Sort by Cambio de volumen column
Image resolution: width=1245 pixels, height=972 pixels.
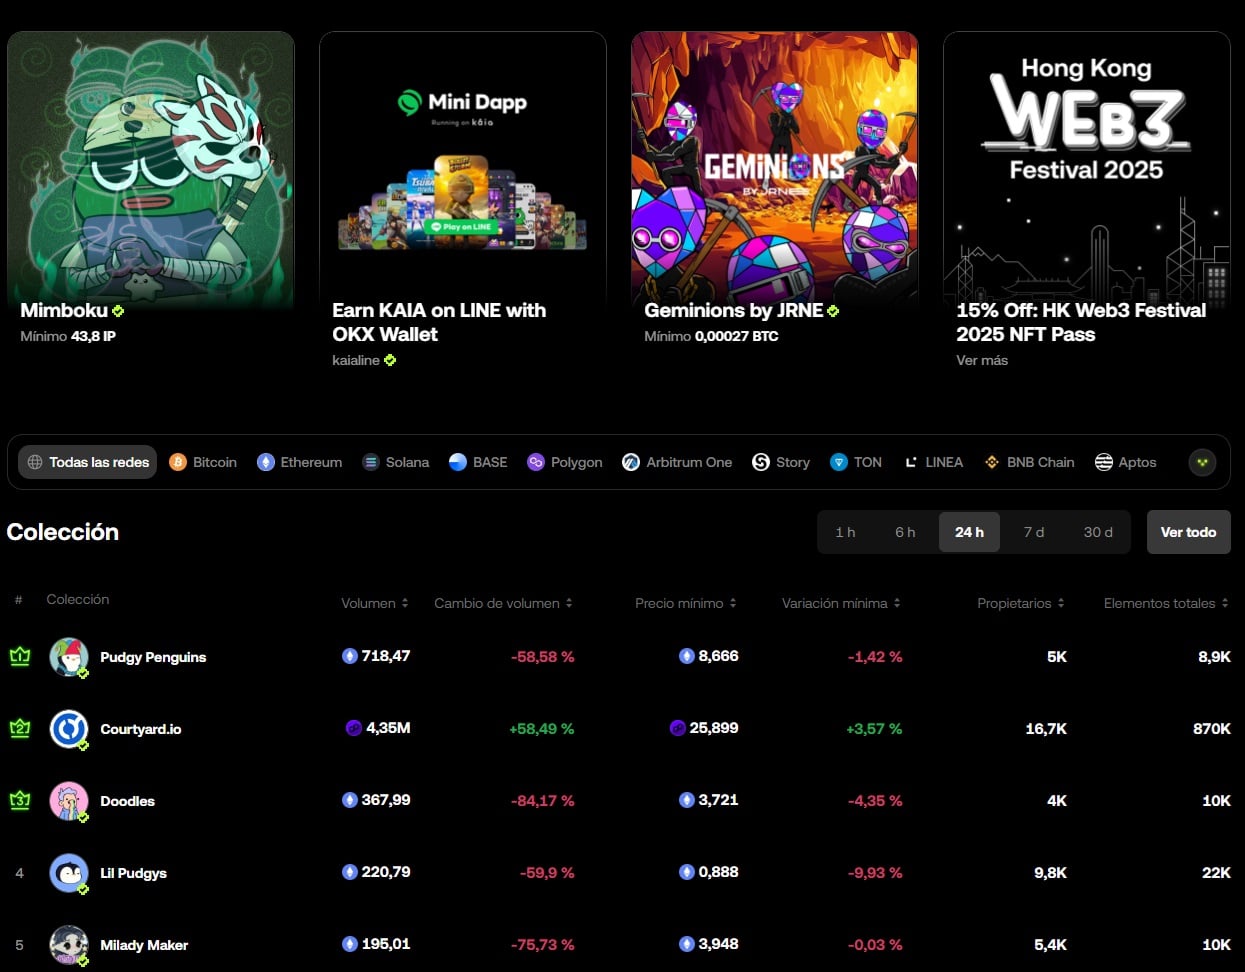(503, 603)
